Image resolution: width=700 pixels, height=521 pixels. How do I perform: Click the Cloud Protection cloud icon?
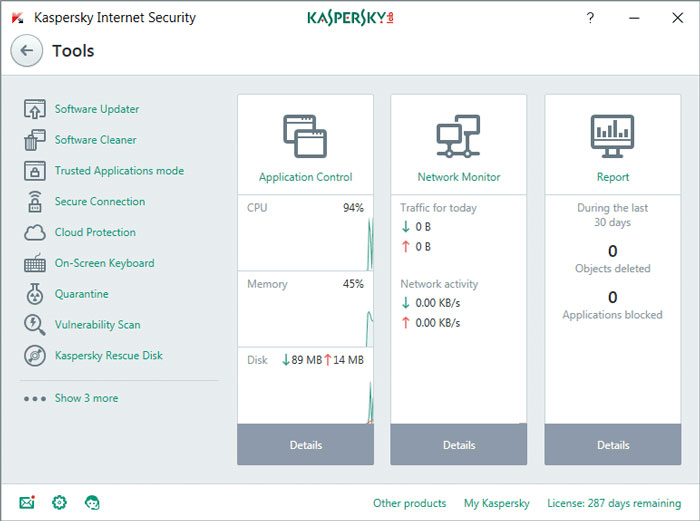pyautogui.click(x=35, y=232)
